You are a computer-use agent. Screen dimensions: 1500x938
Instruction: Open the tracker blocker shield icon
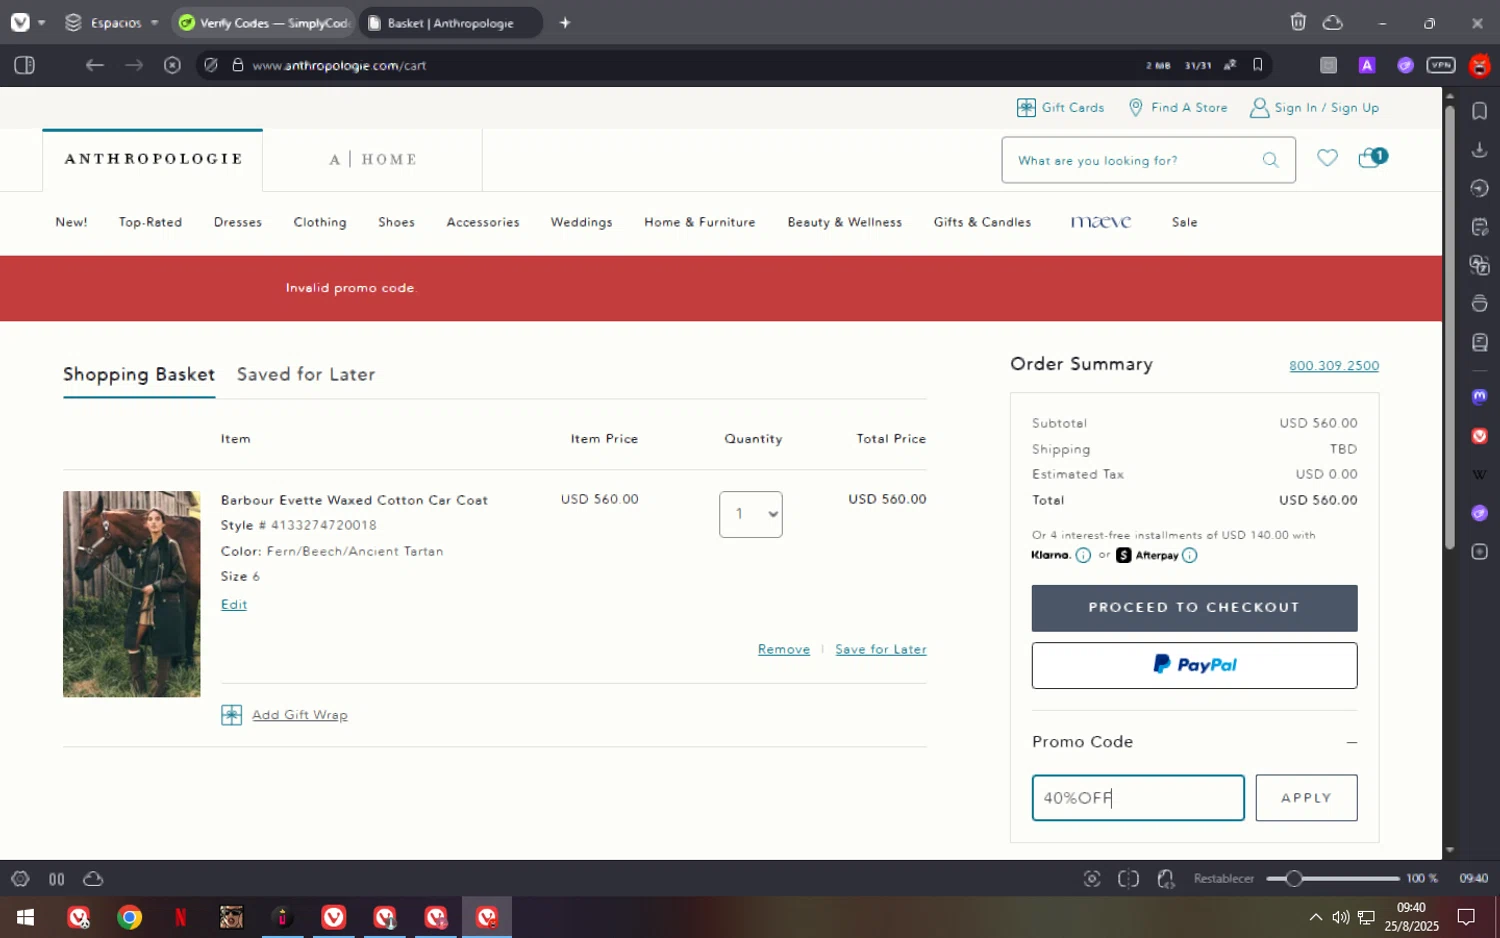click(x=210, y=65)
